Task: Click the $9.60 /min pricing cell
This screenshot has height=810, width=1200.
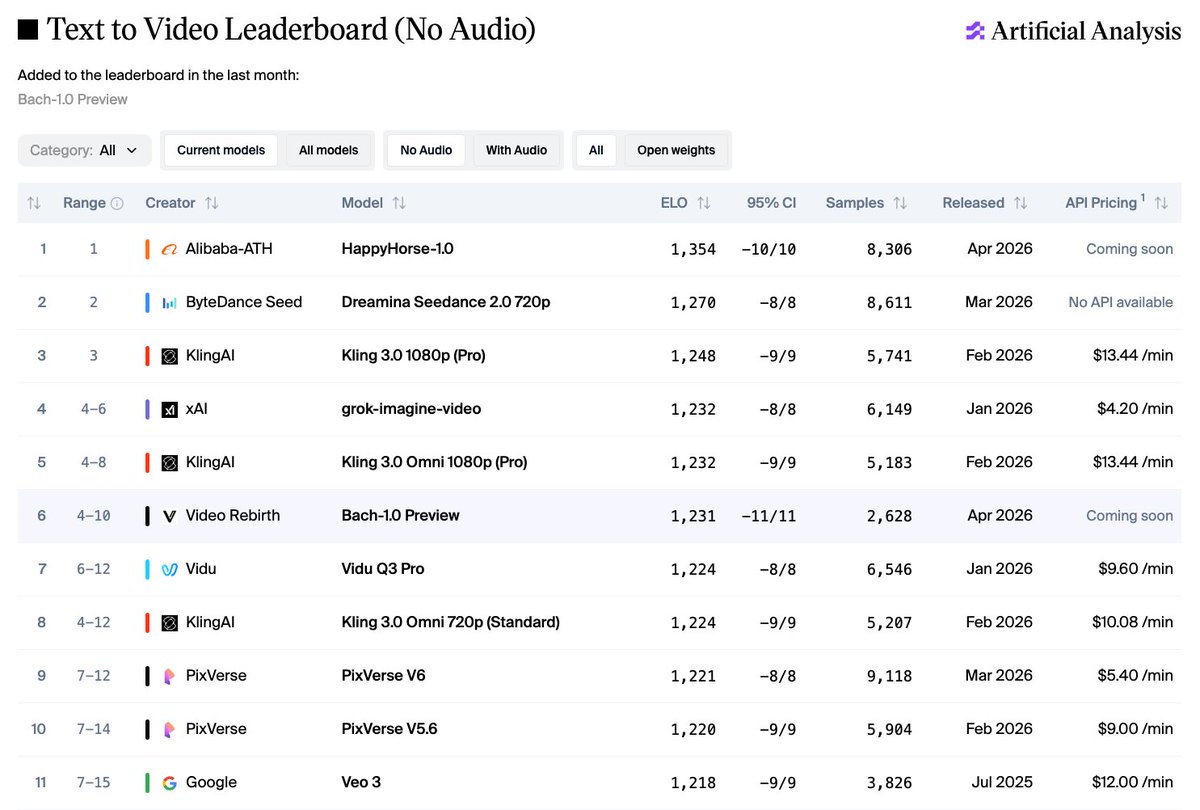Action: (x=1135, y=569)
